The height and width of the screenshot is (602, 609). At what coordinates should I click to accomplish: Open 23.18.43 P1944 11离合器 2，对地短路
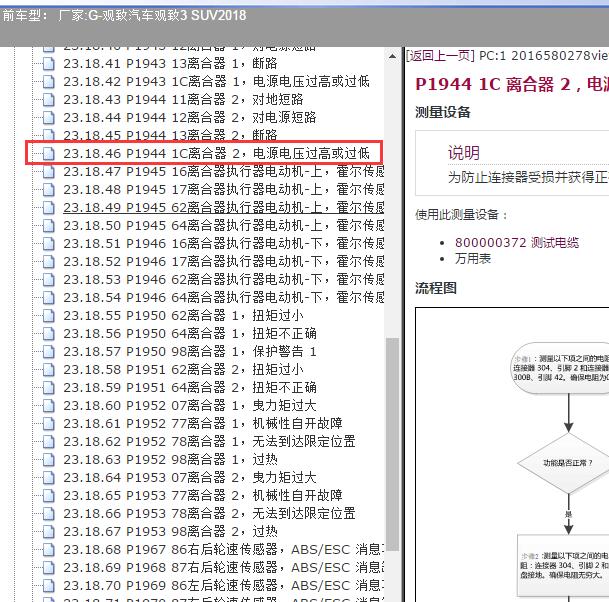[x=183, y=99]
